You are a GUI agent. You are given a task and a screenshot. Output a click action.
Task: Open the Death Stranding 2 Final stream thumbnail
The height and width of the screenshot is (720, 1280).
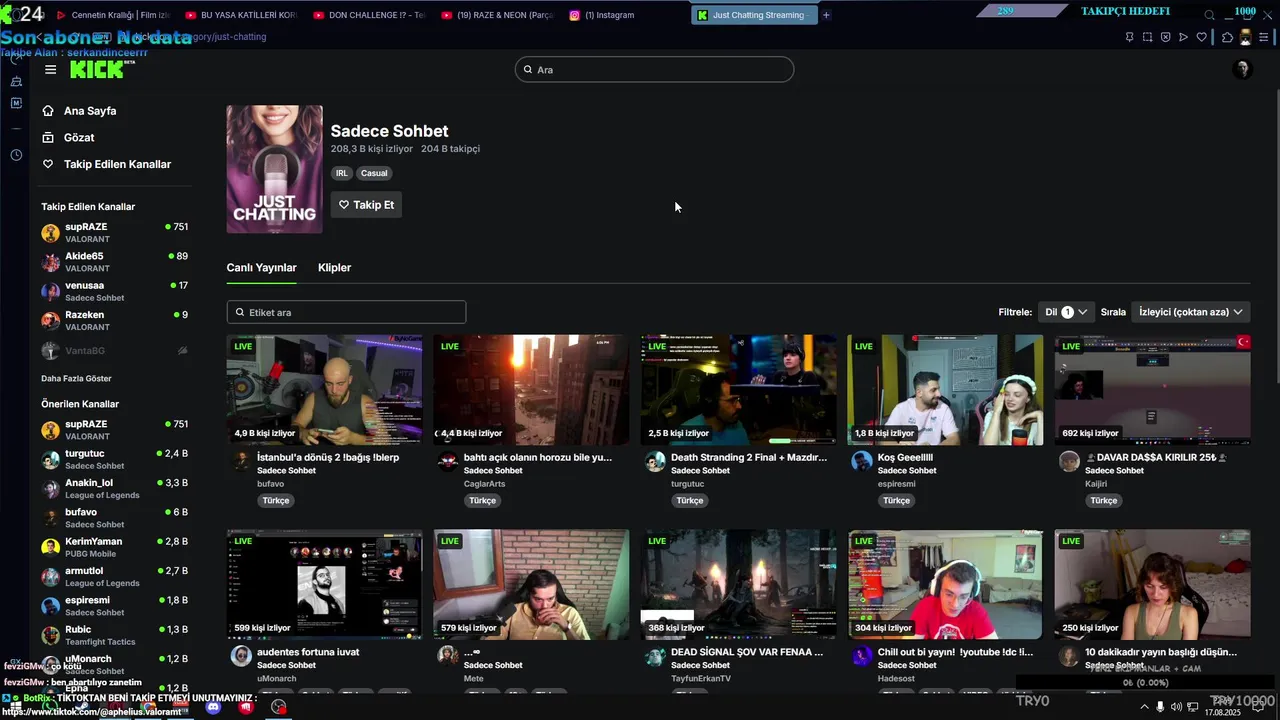pos(738,390)
